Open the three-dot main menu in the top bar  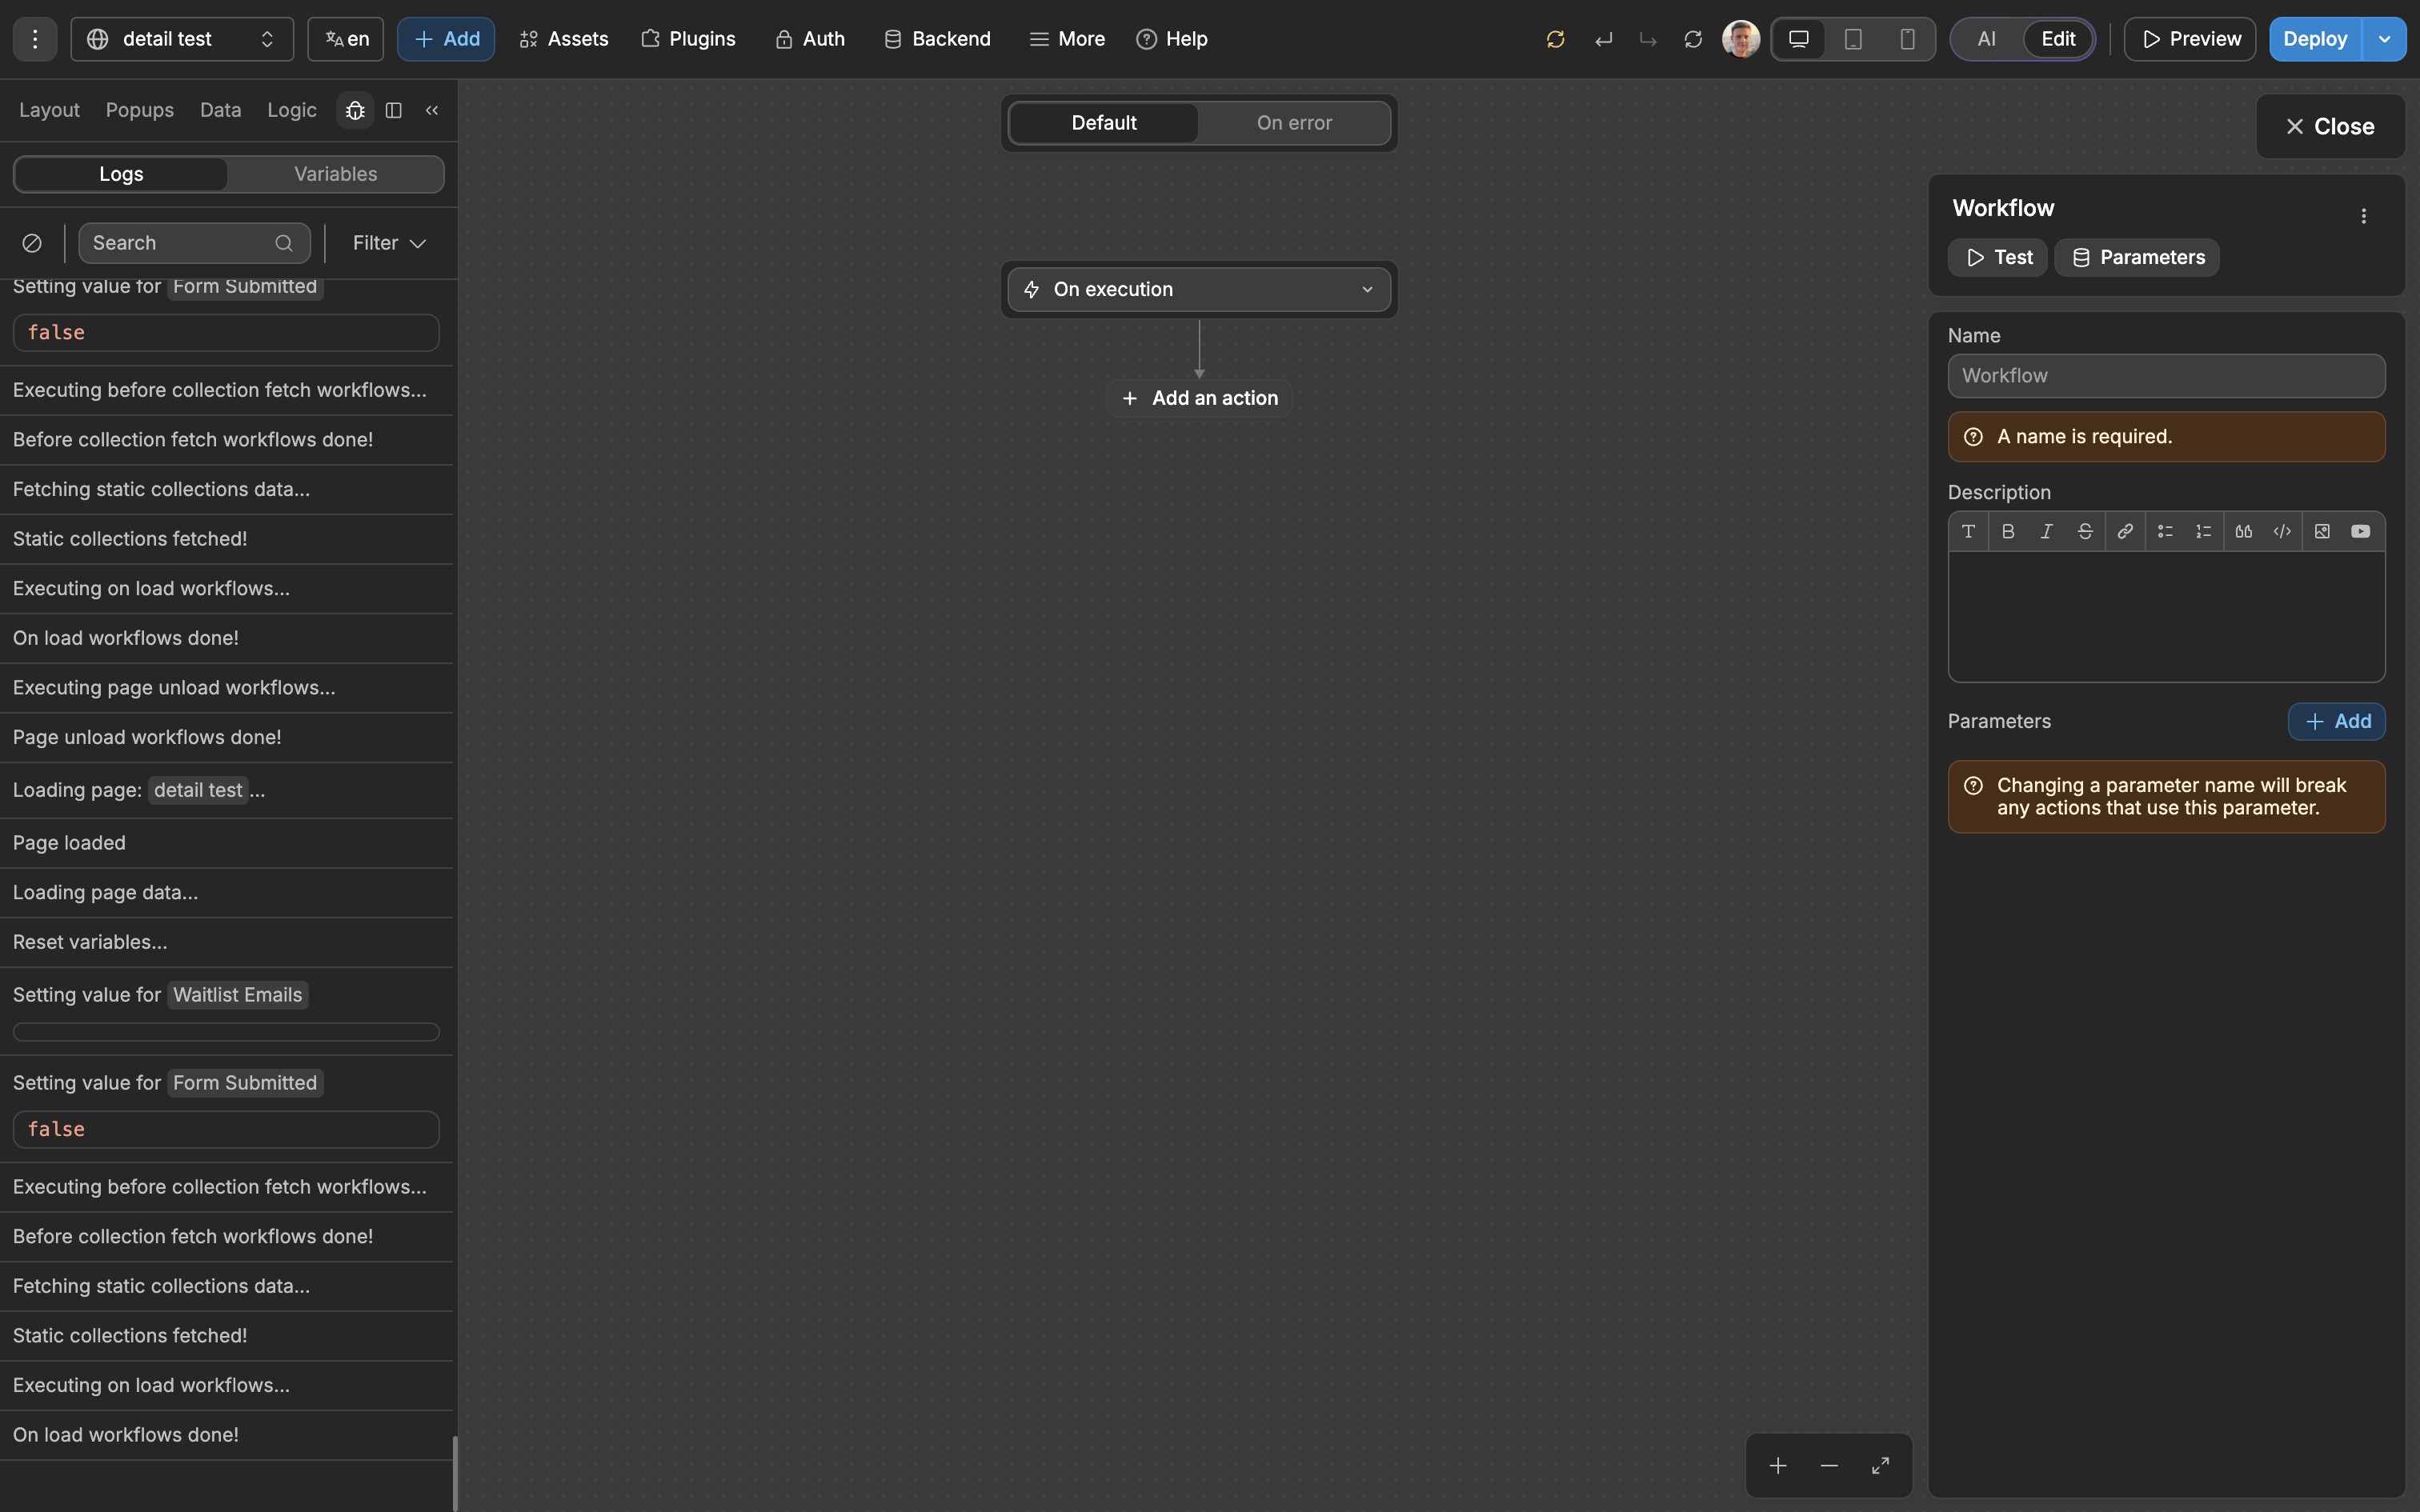35,39
